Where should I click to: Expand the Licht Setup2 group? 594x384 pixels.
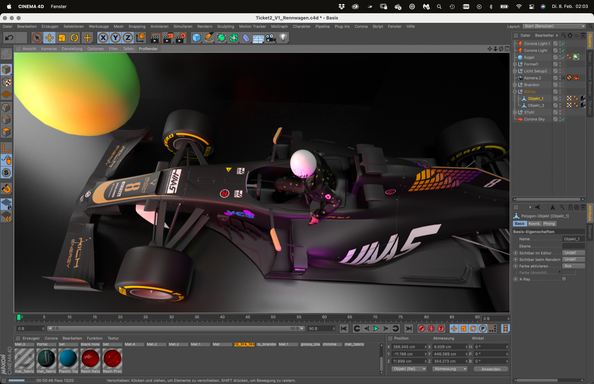pos(515,71)
